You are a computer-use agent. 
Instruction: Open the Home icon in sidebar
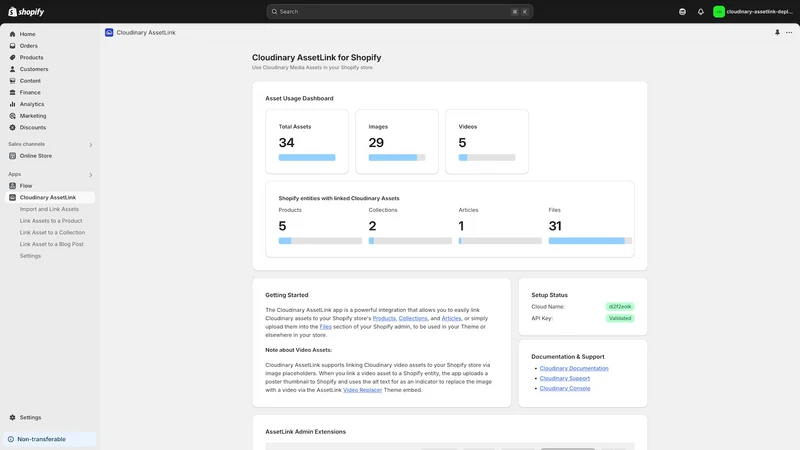pyautogui.click(x=12, y=34)
